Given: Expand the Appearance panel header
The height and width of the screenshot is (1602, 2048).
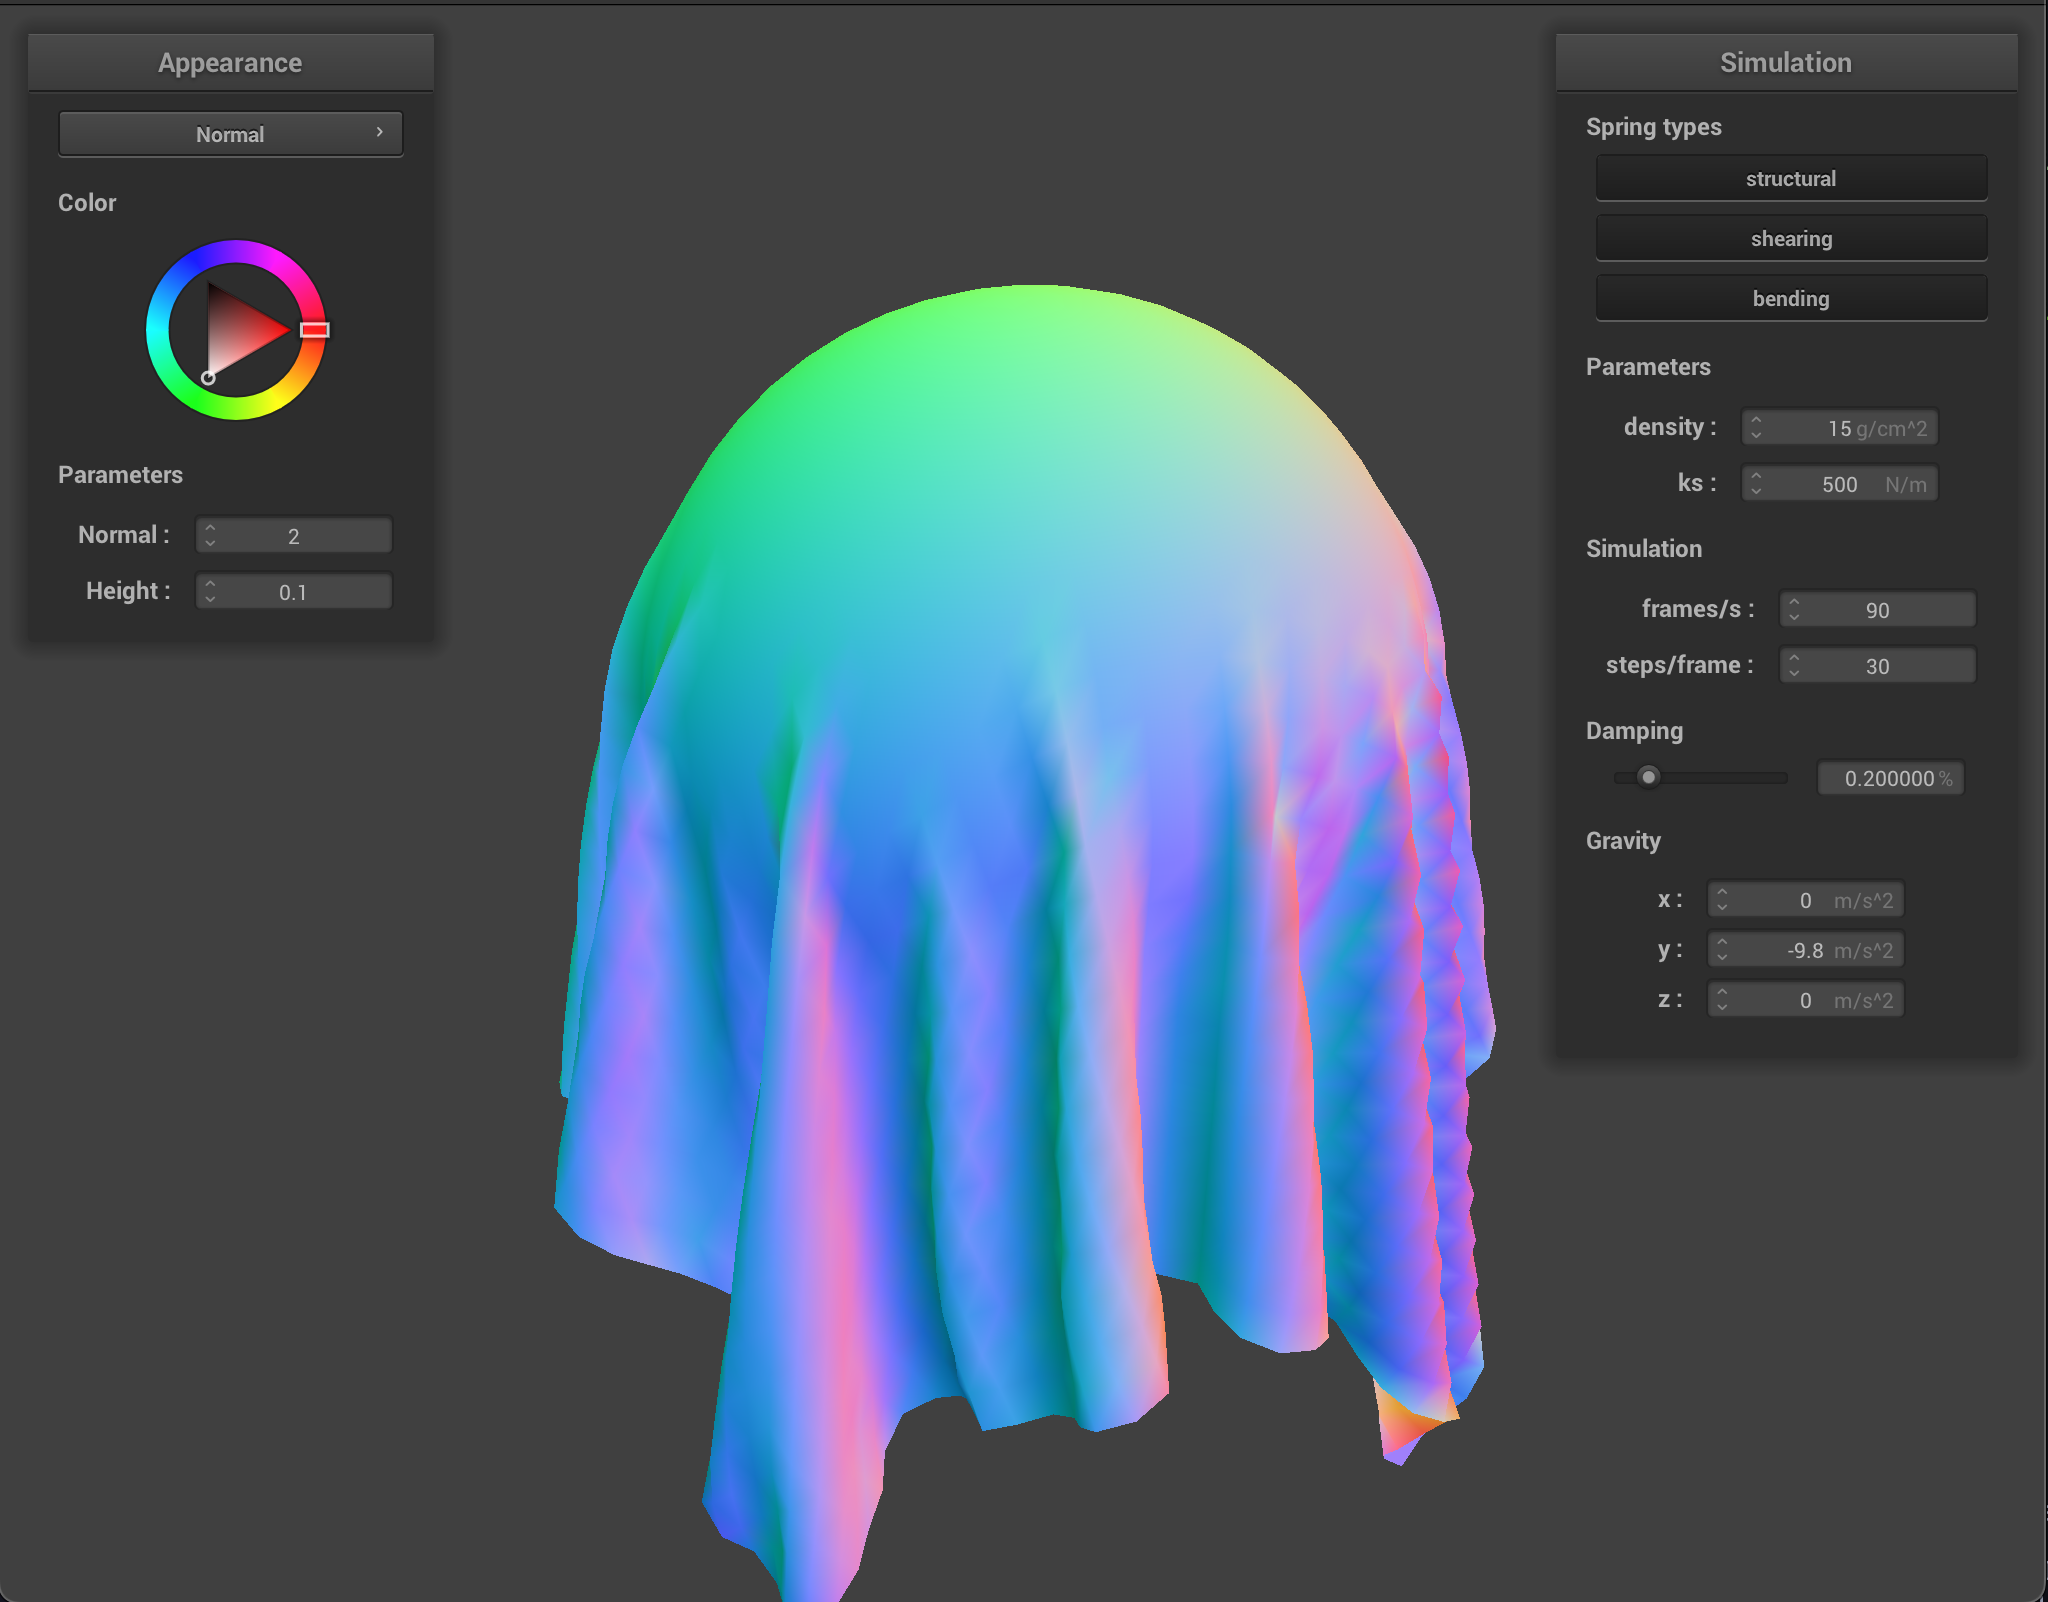Looking at the screenshot, I should (230, 62).
